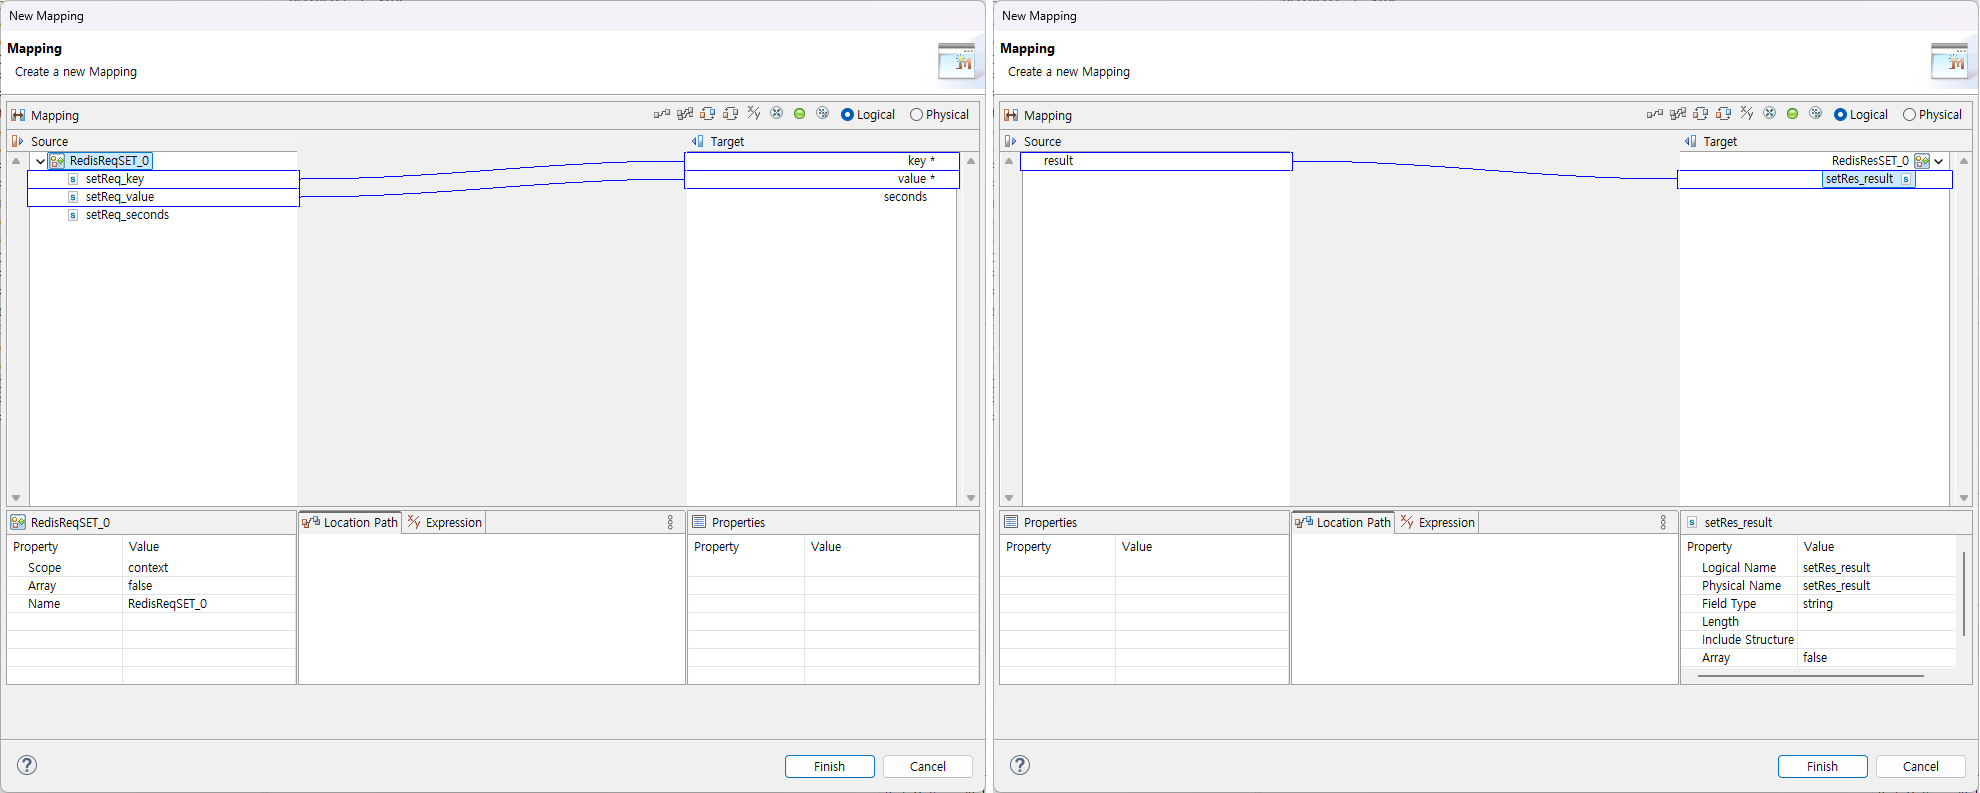Click the 'context' Scope value cell
Viewport: 1980px width, 793px height.
[209, 567]
